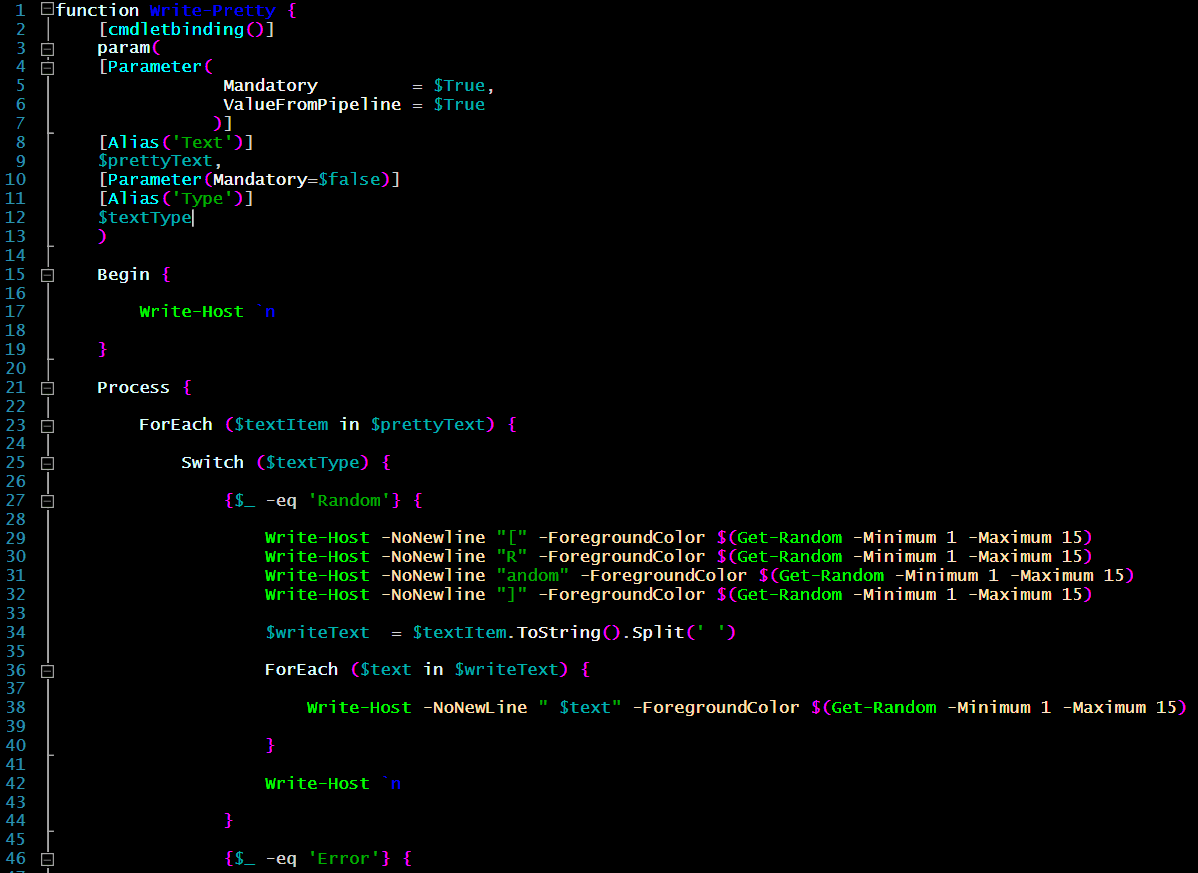Click the $textType parameter on line 12

pos(143,217)
